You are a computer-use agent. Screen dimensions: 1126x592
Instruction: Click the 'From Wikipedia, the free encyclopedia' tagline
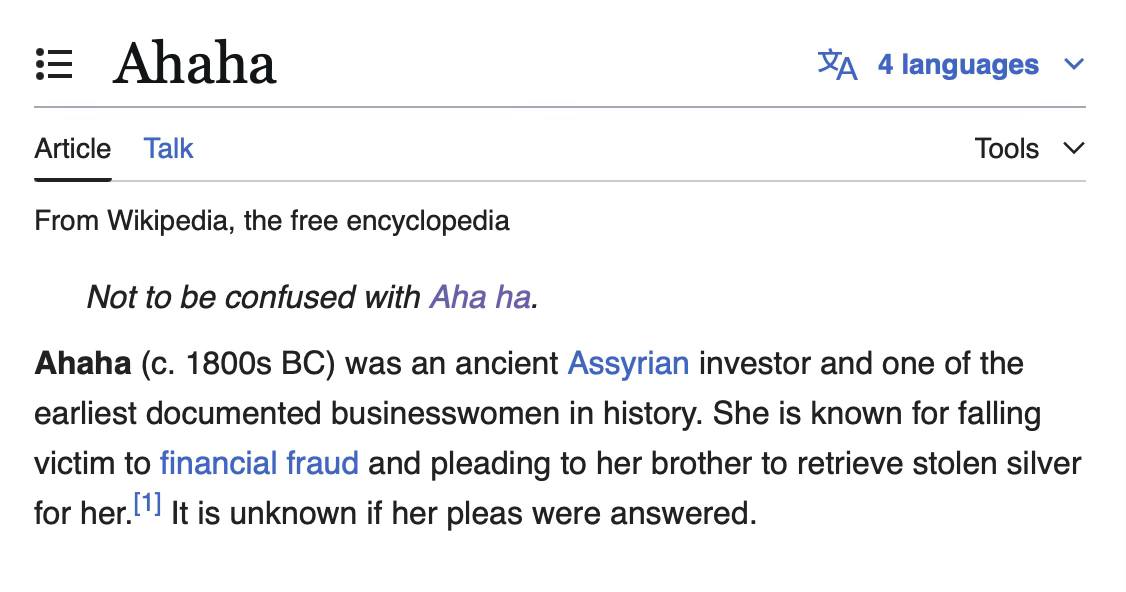[x=272, y=220]
